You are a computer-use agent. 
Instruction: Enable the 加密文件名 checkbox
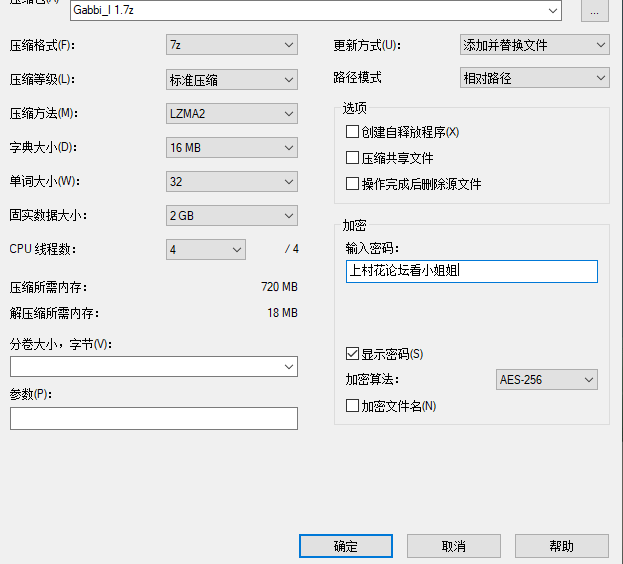(x=352, y=406)
